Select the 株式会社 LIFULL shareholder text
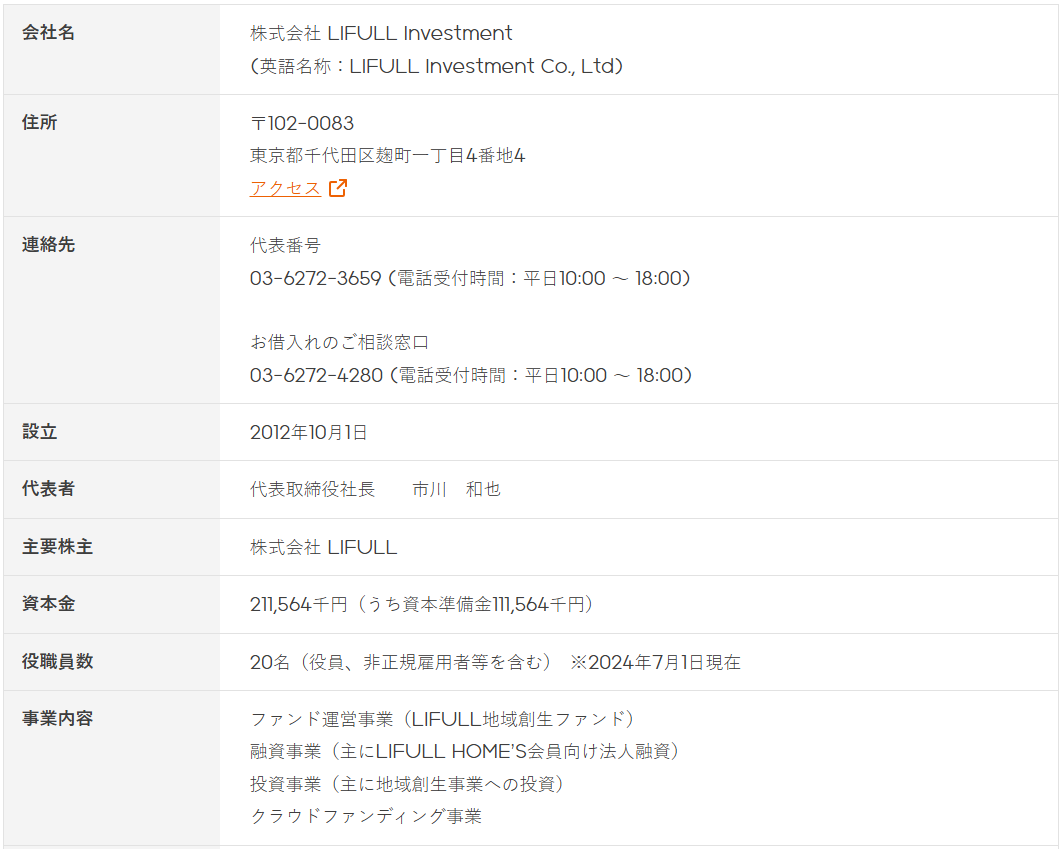 (323, 547)
